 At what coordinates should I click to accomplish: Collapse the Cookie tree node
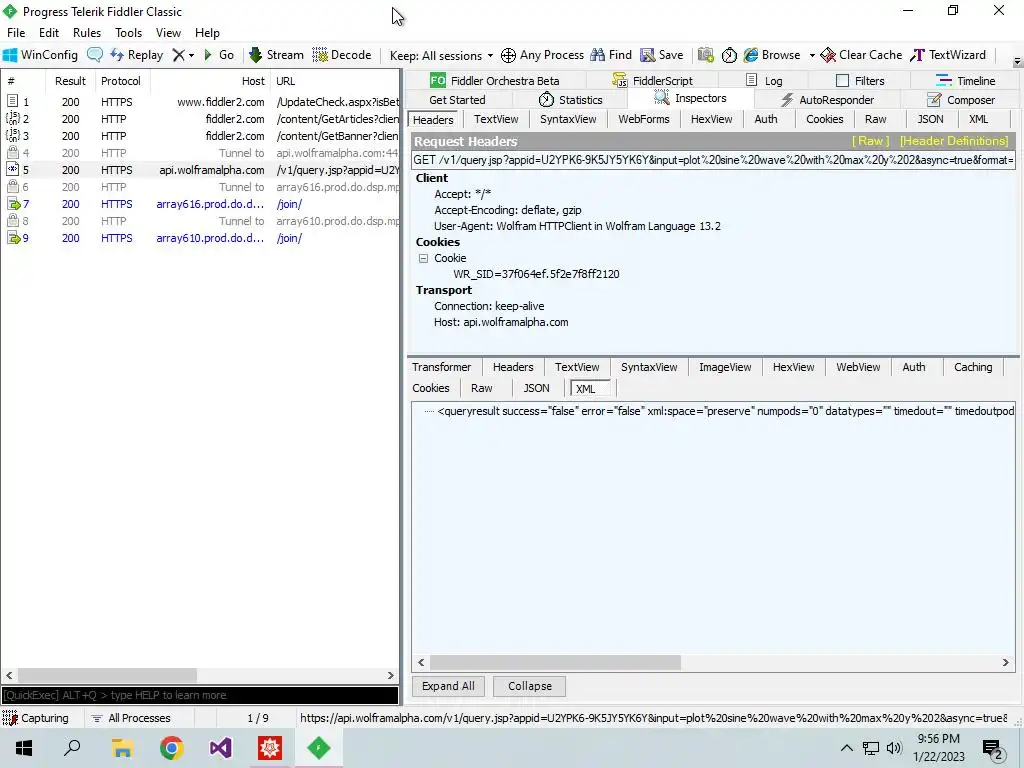(423, 258)
